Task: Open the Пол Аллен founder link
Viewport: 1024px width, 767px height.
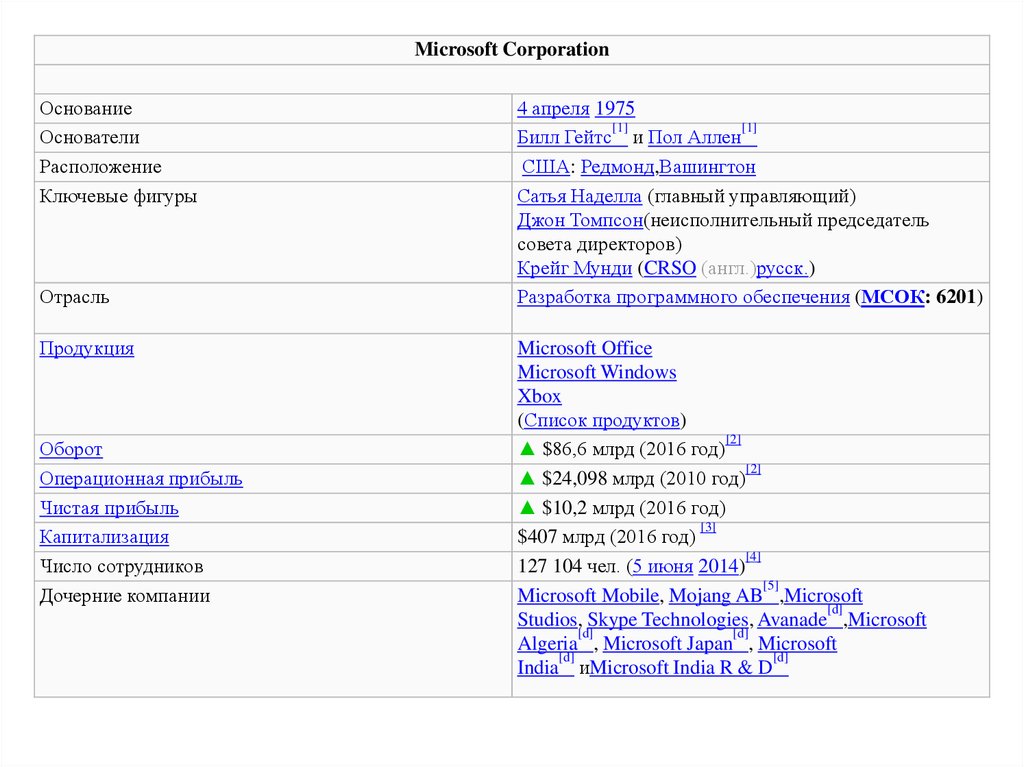Action: [x=694, y=138]
